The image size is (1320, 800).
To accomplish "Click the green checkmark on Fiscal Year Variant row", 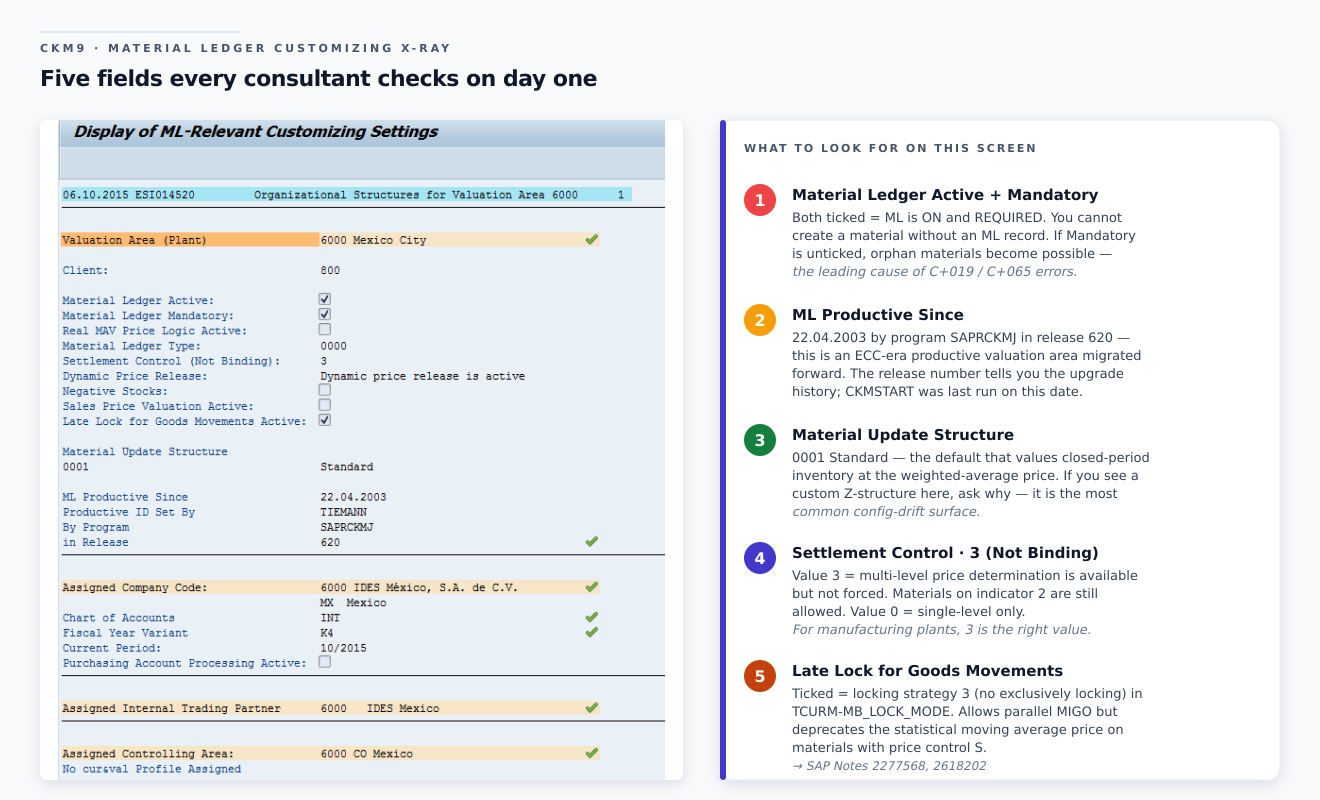I will click(591, 633).
